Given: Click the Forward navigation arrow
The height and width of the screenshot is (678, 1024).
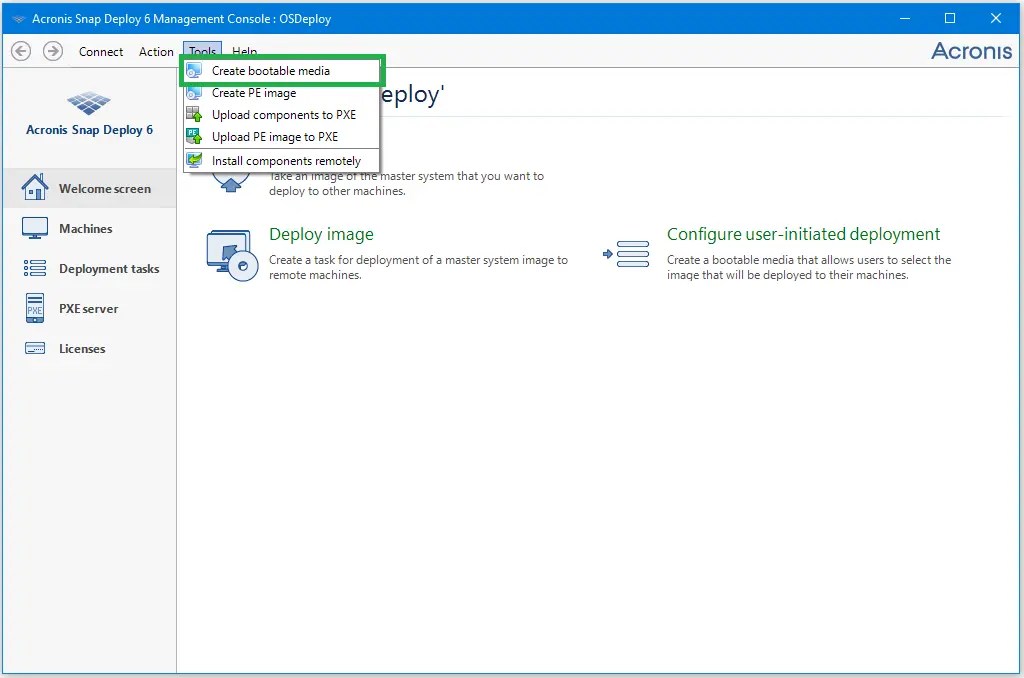Looking at the screenshot, I should (x=53, y=51).
